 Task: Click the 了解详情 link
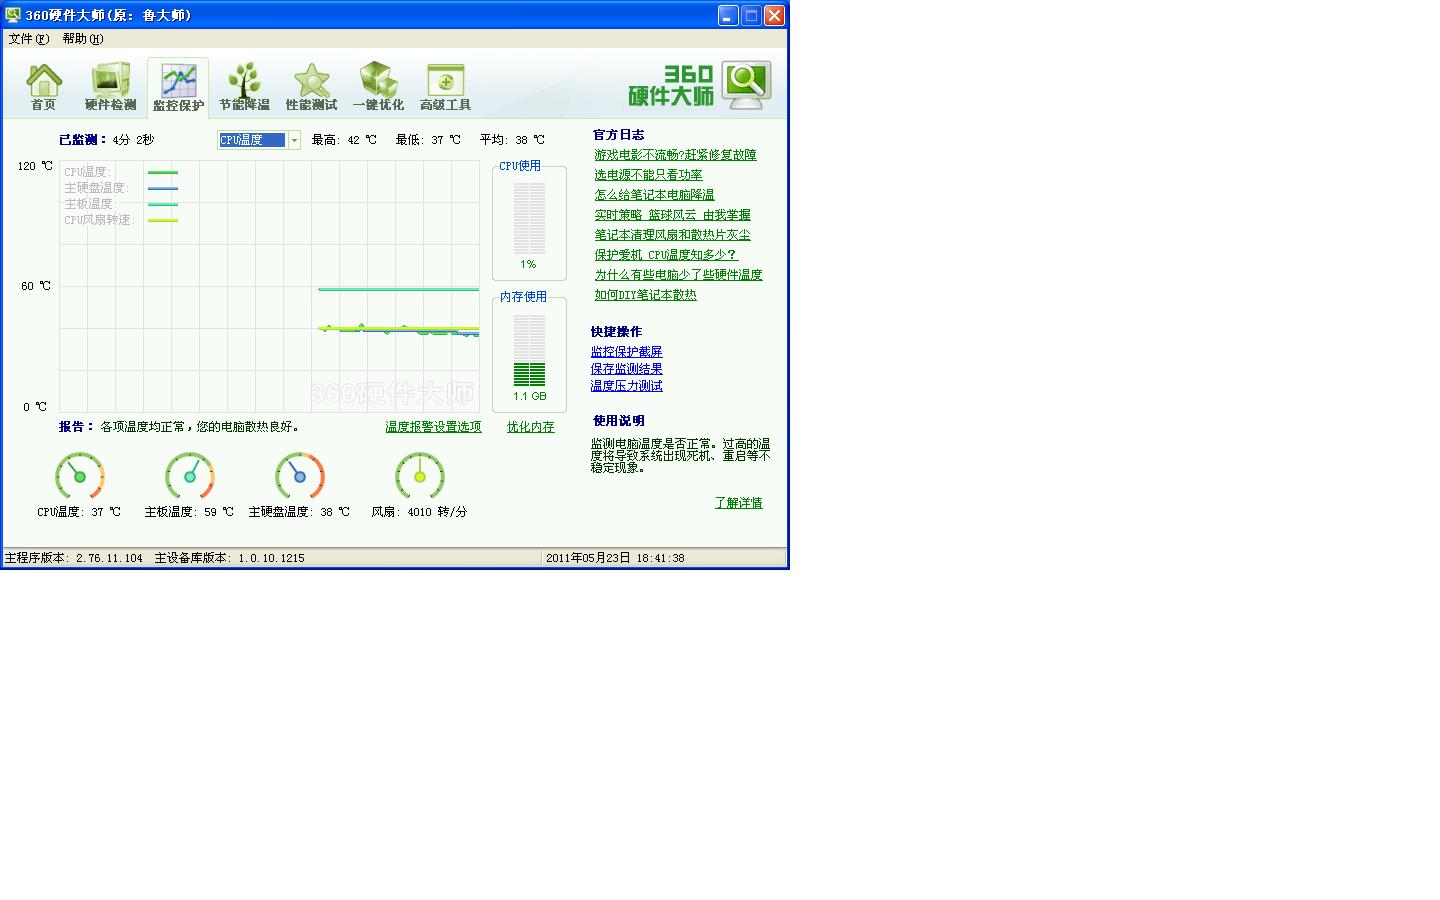click(x=738, y=503)
